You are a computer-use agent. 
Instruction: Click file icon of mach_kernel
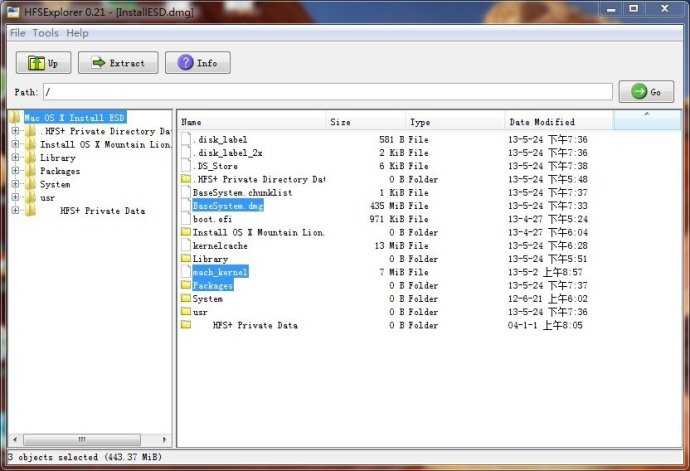tap(186, 272)
